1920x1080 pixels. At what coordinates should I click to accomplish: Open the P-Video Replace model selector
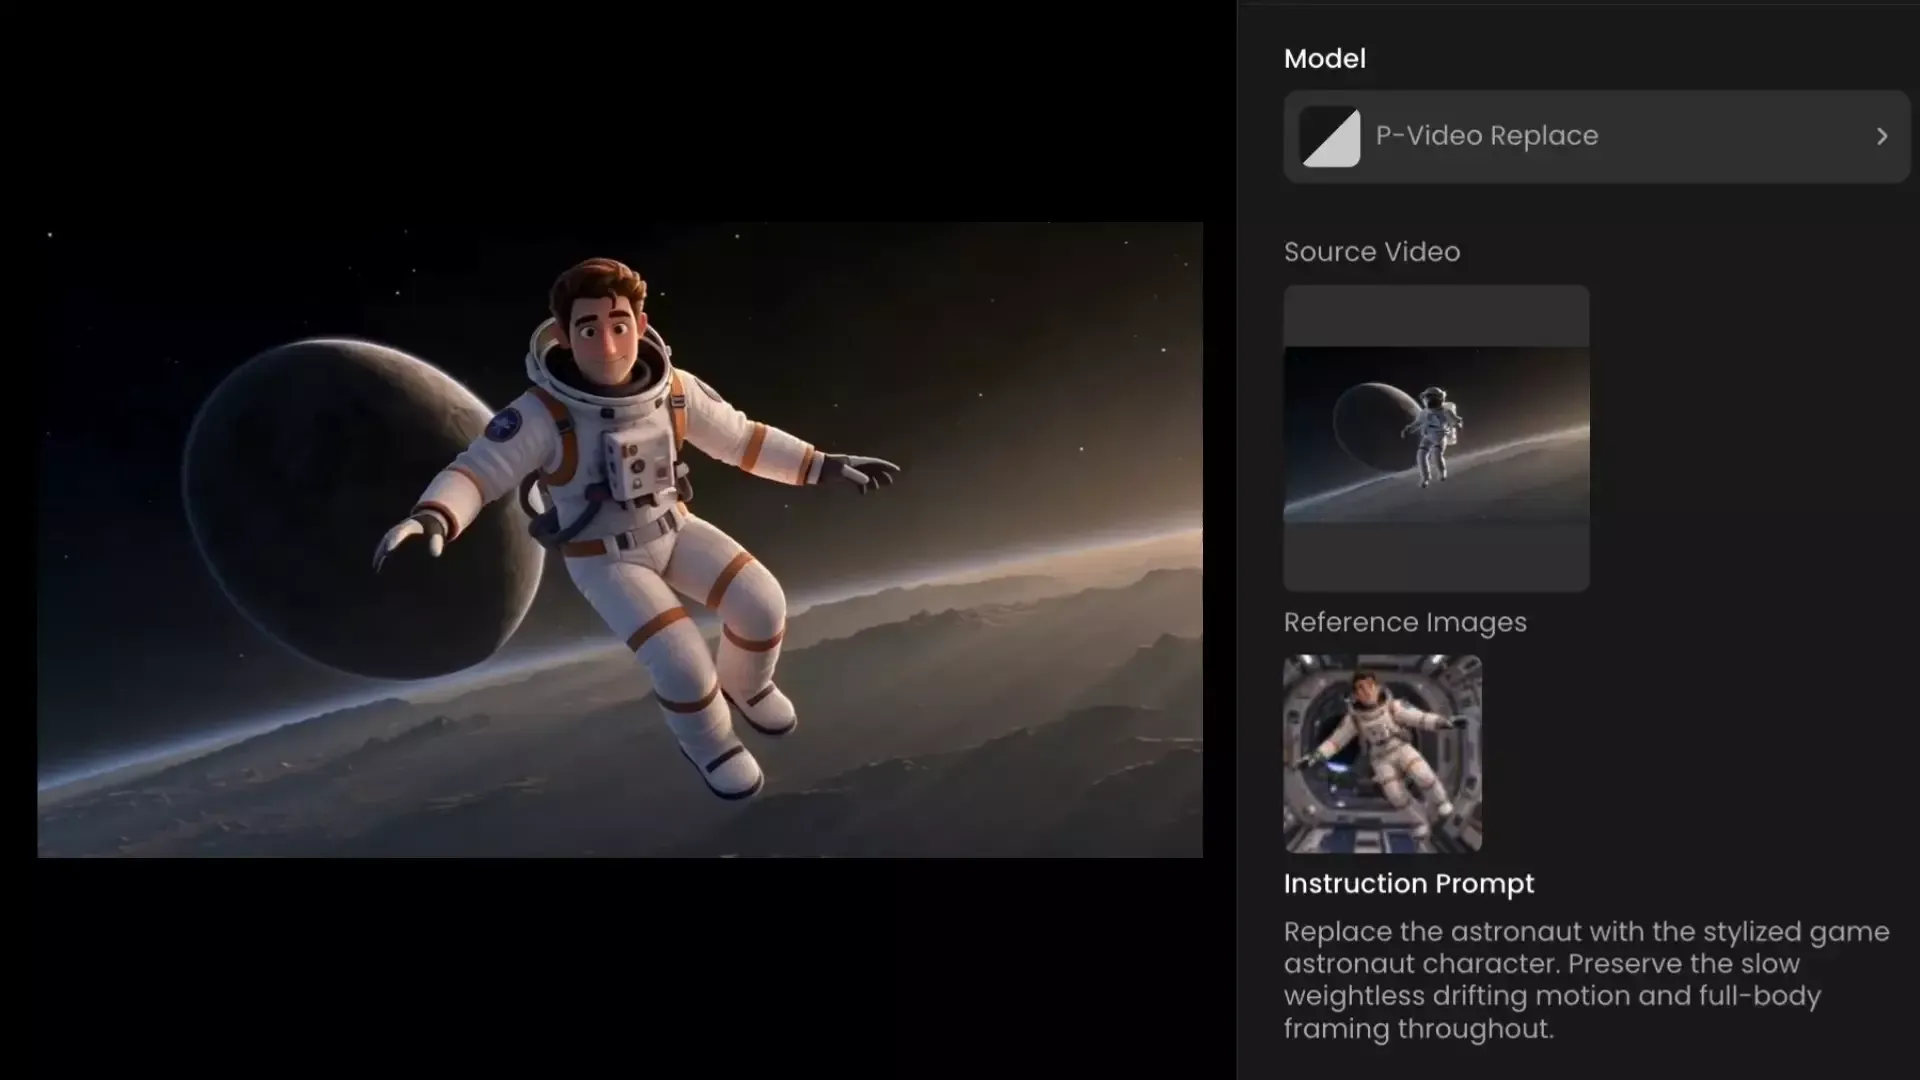pyautogui.click(x=1597, y=136)
